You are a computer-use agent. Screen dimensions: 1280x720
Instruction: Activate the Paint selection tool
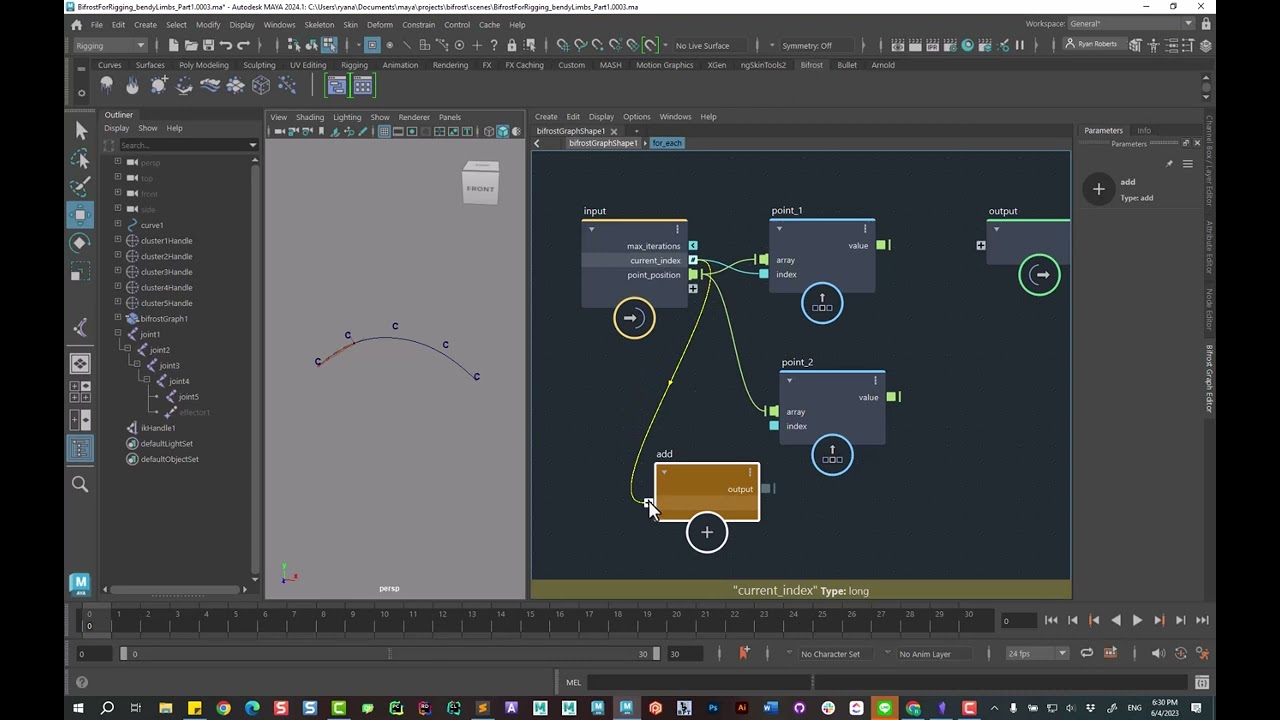[81, 187]
